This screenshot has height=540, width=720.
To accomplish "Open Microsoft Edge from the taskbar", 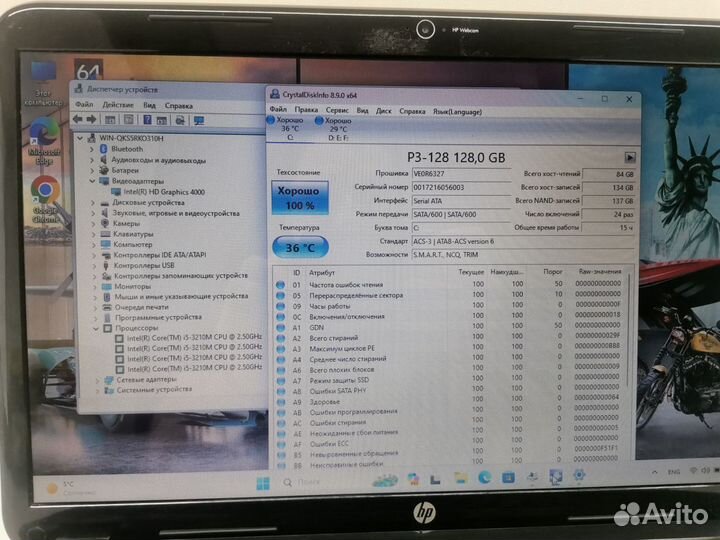I will click(x=484, y=478).
